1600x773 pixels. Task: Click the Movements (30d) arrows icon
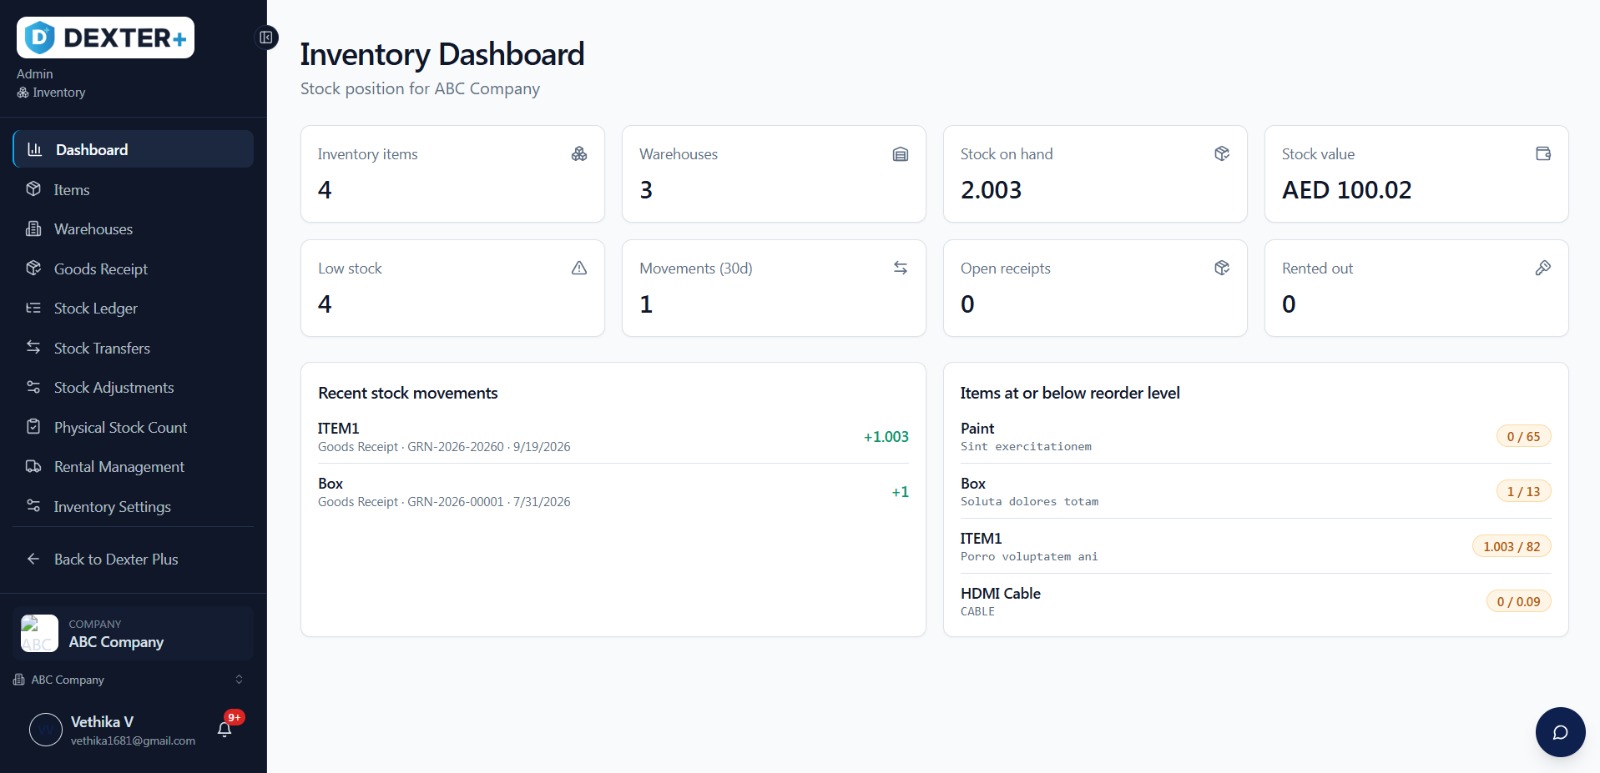coord(900,268)
